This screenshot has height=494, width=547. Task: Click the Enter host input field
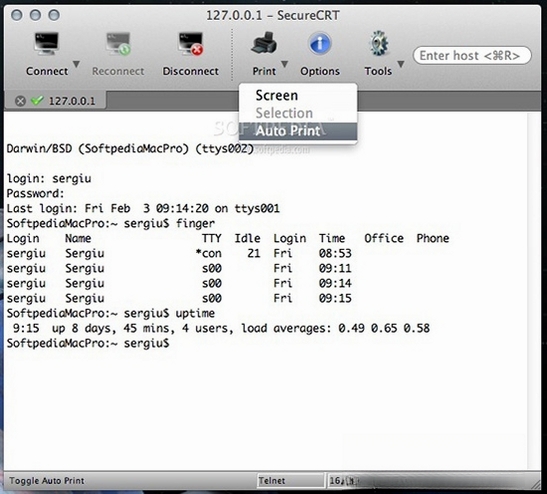click(x=472, y=55)
